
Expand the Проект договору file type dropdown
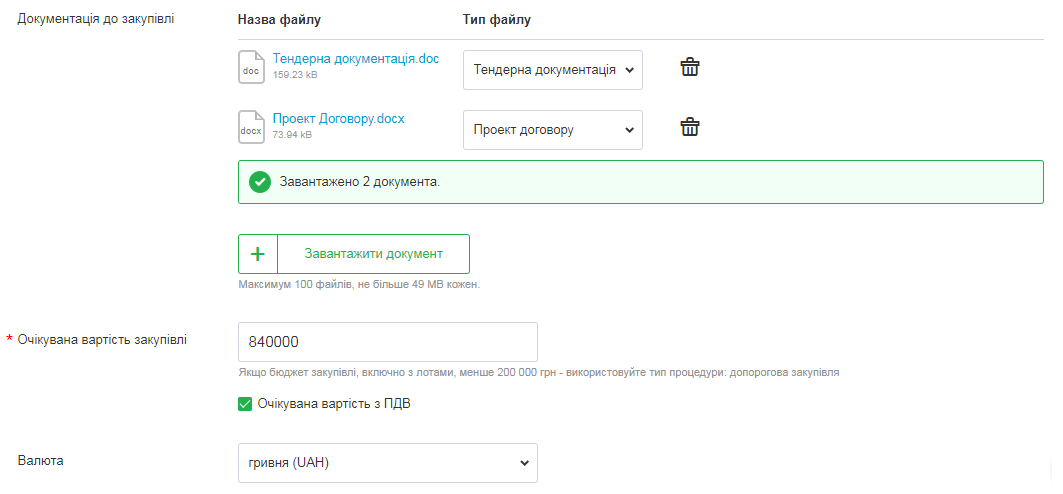pos(553,130)
